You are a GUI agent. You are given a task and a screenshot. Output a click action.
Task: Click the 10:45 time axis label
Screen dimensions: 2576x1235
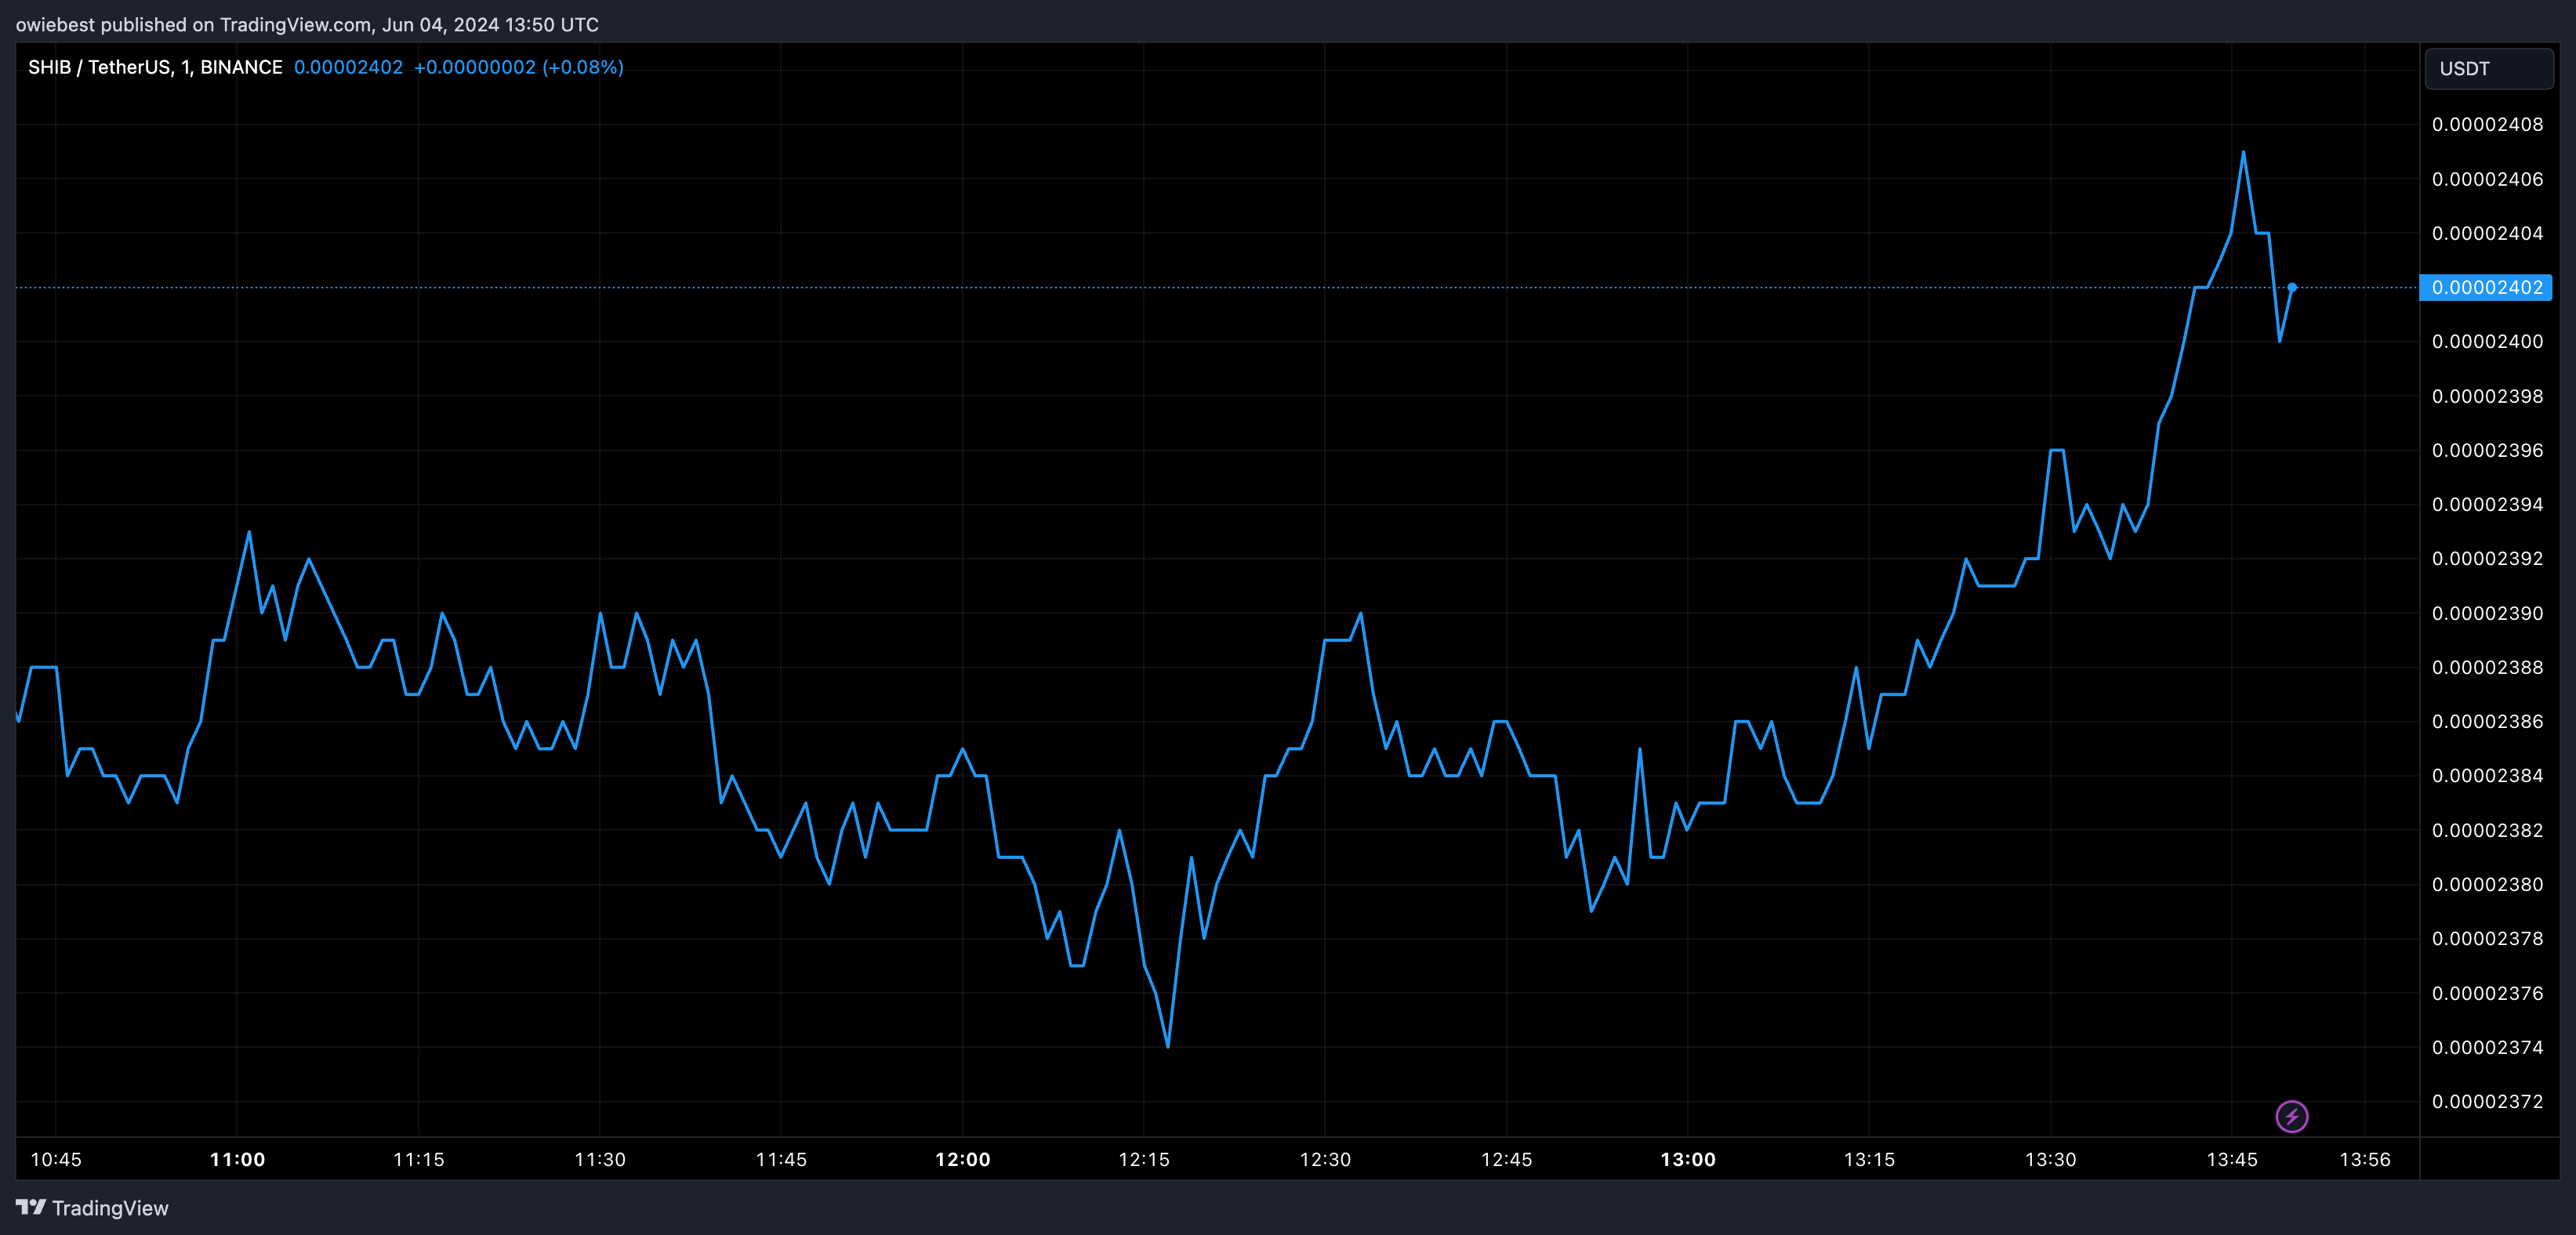56,1160
